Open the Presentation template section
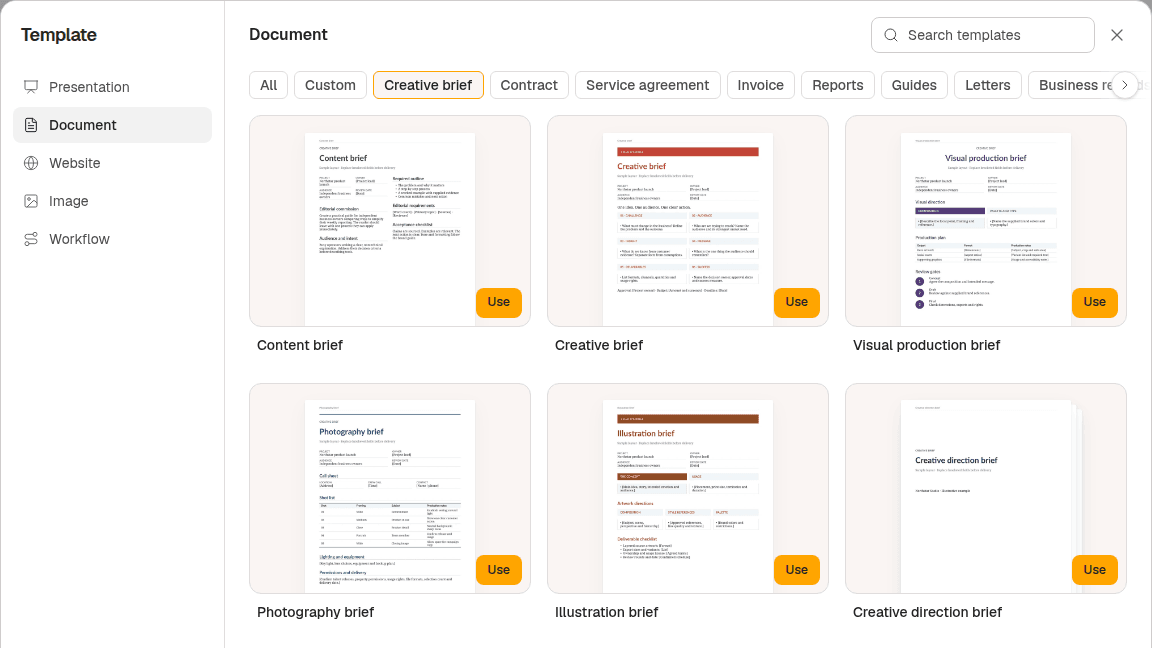The width and height of the screenshot is (1152, 648). pyautogui.click(x=112, y=87)
